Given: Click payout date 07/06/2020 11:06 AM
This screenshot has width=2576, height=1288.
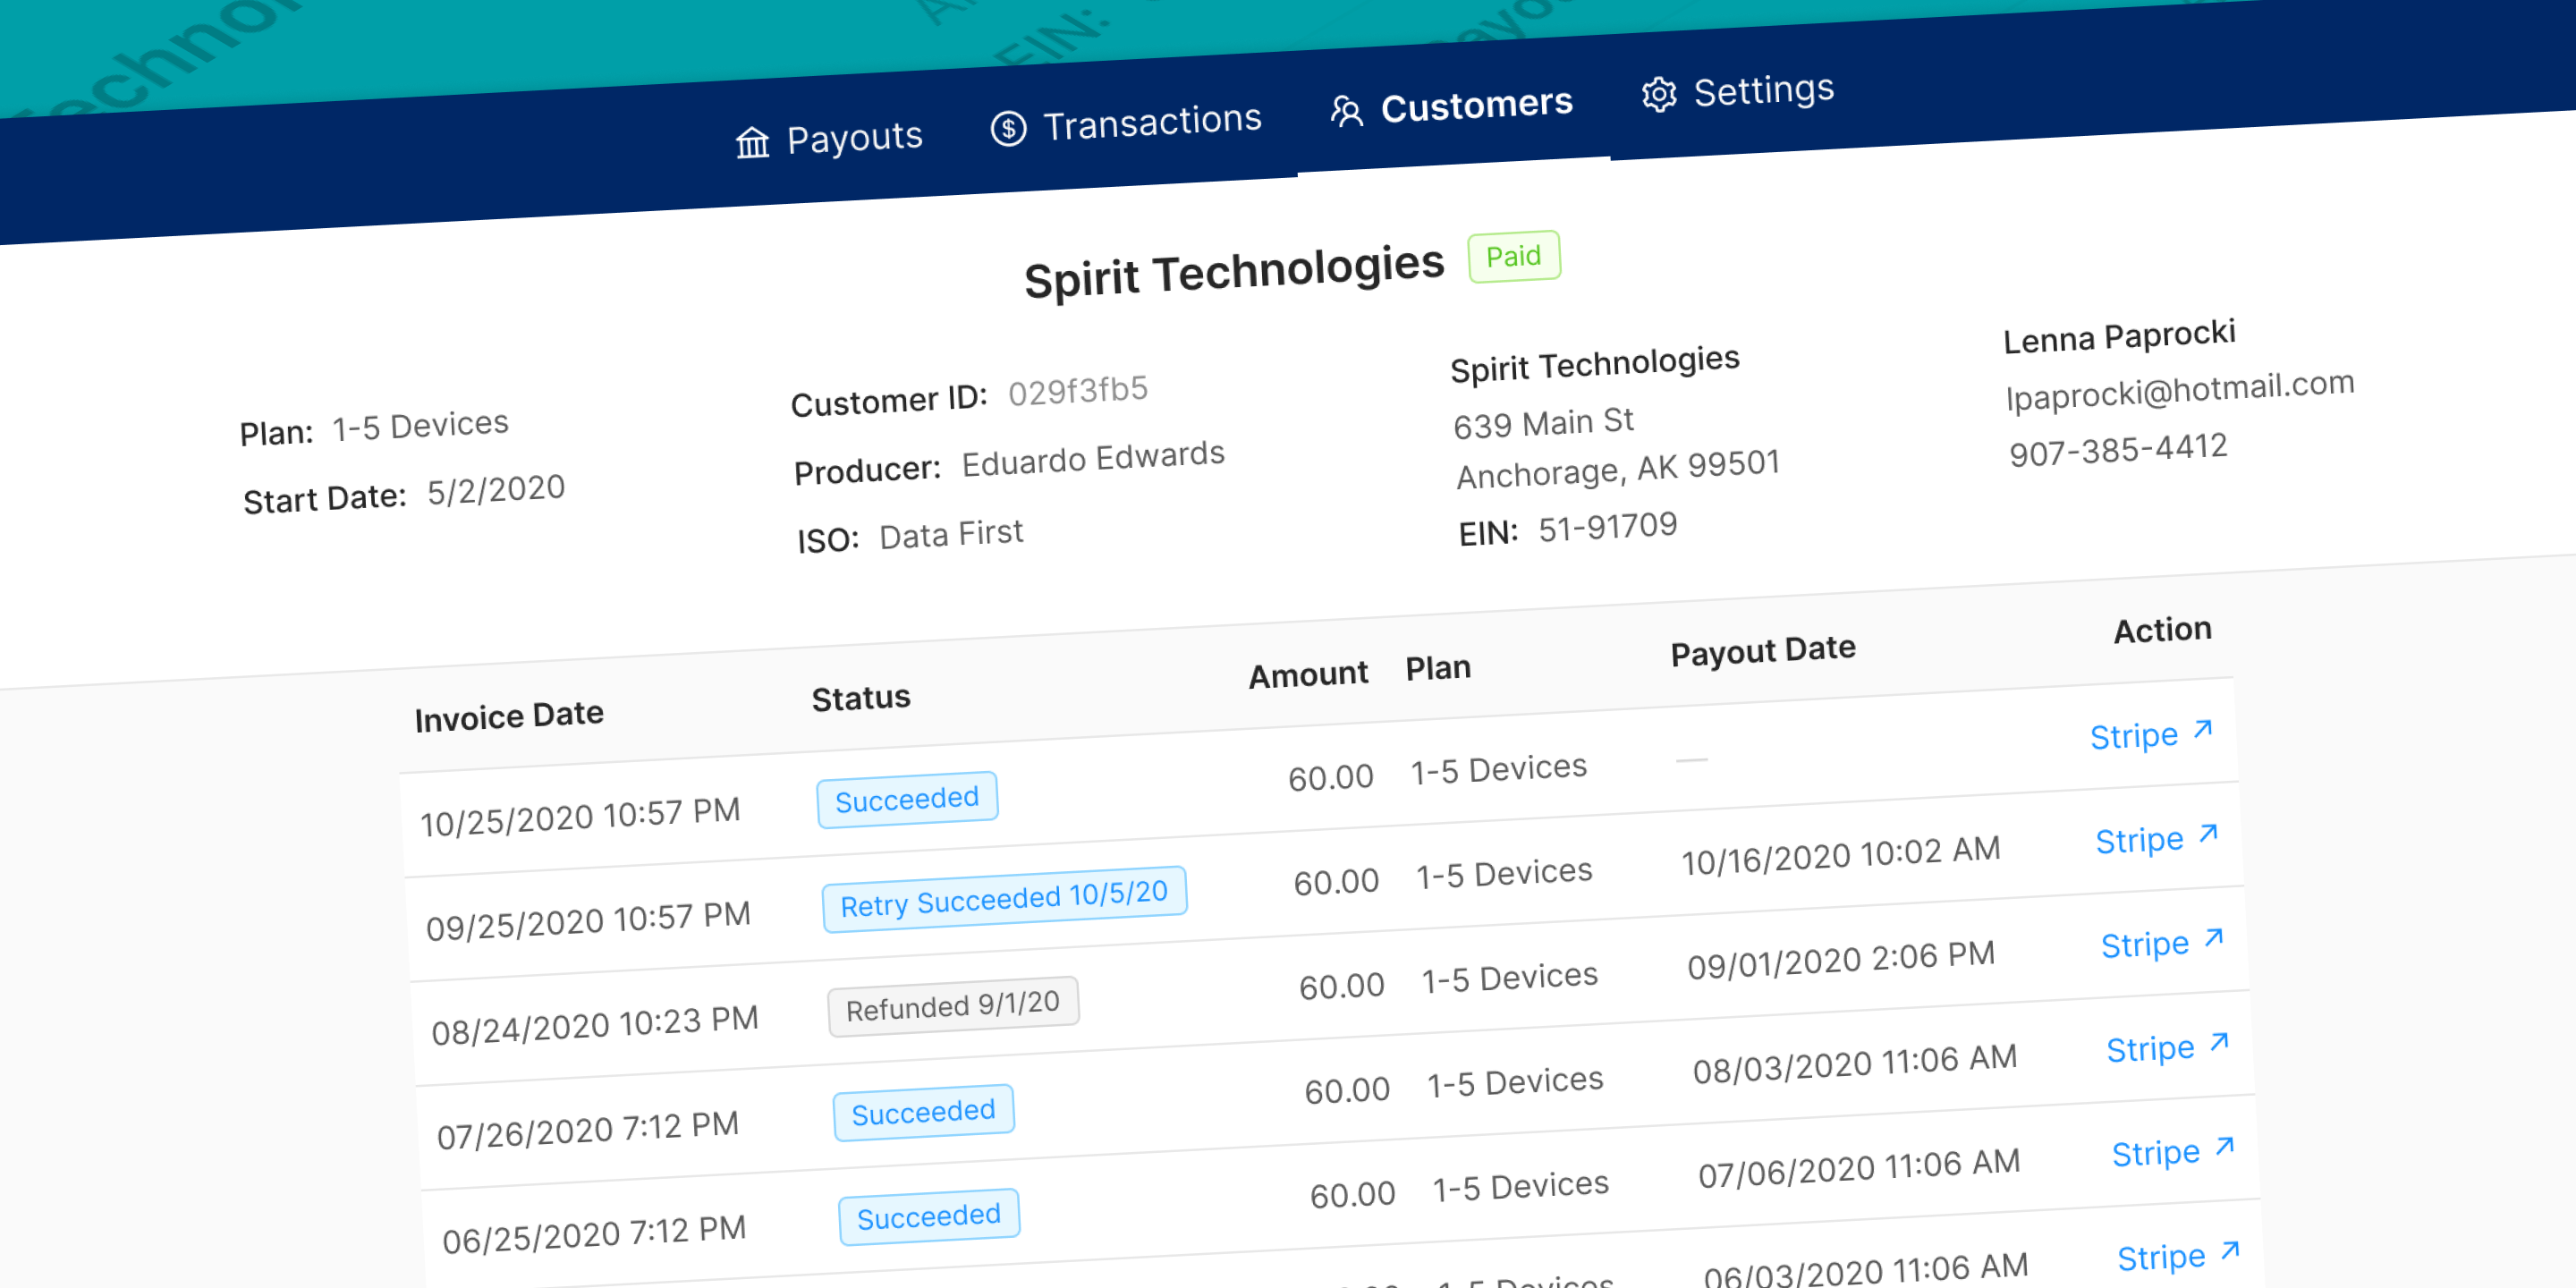Looking at the screenshot, I should click(x=1859, y=1168).
